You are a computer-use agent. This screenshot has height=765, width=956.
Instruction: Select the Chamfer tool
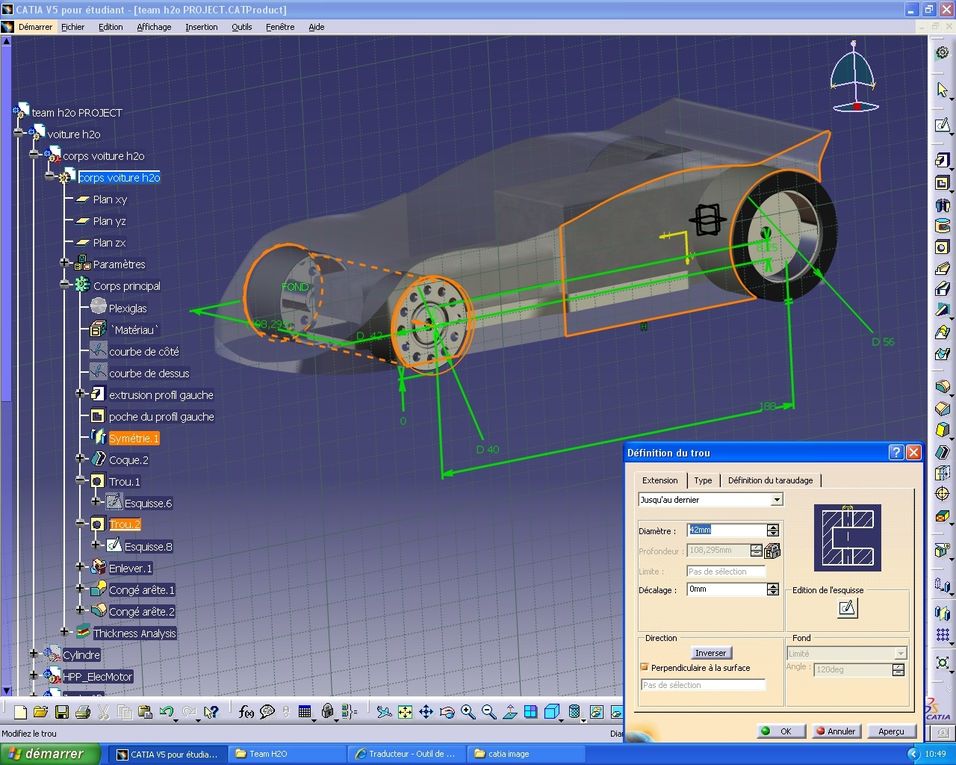tap(942, 408)
